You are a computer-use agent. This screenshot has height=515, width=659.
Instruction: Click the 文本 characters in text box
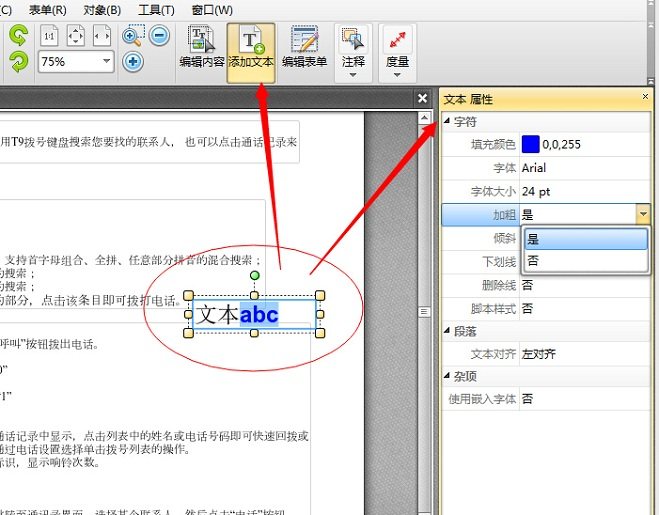tap(217, 314)
